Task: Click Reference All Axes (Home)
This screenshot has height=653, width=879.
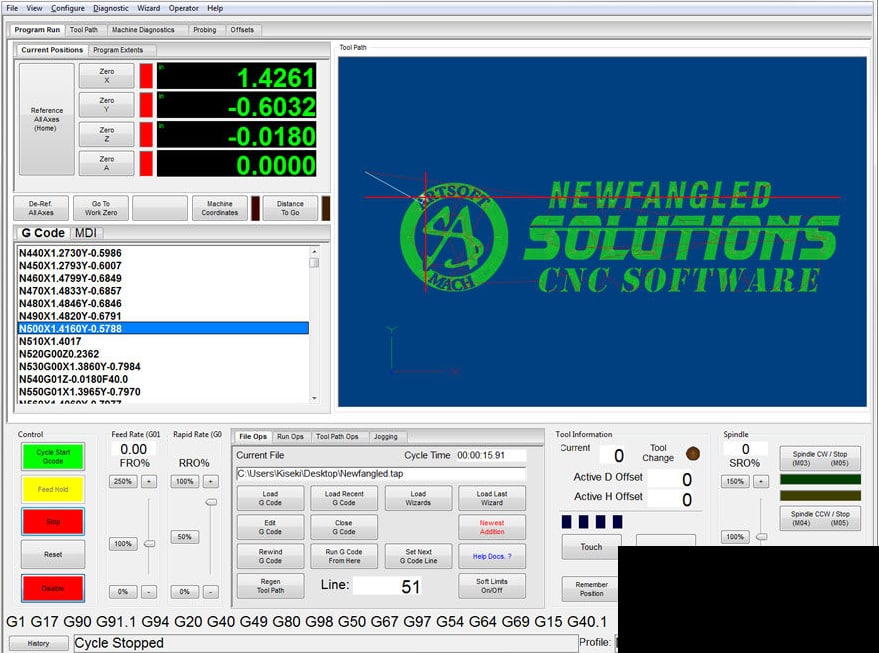Action: click(47, 119)
